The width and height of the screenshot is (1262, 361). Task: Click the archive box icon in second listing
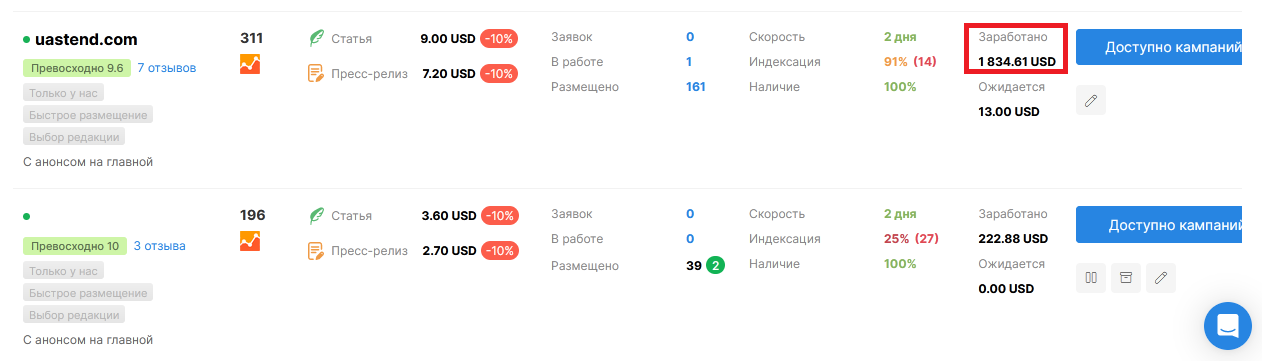click(x=1126, y=278)
